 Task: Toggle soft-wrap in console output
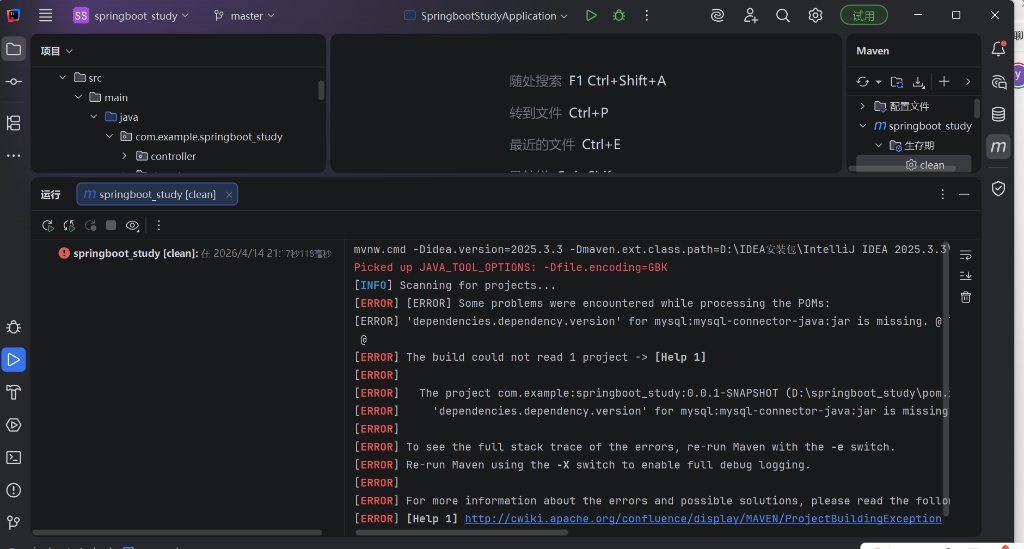(966, 255)
